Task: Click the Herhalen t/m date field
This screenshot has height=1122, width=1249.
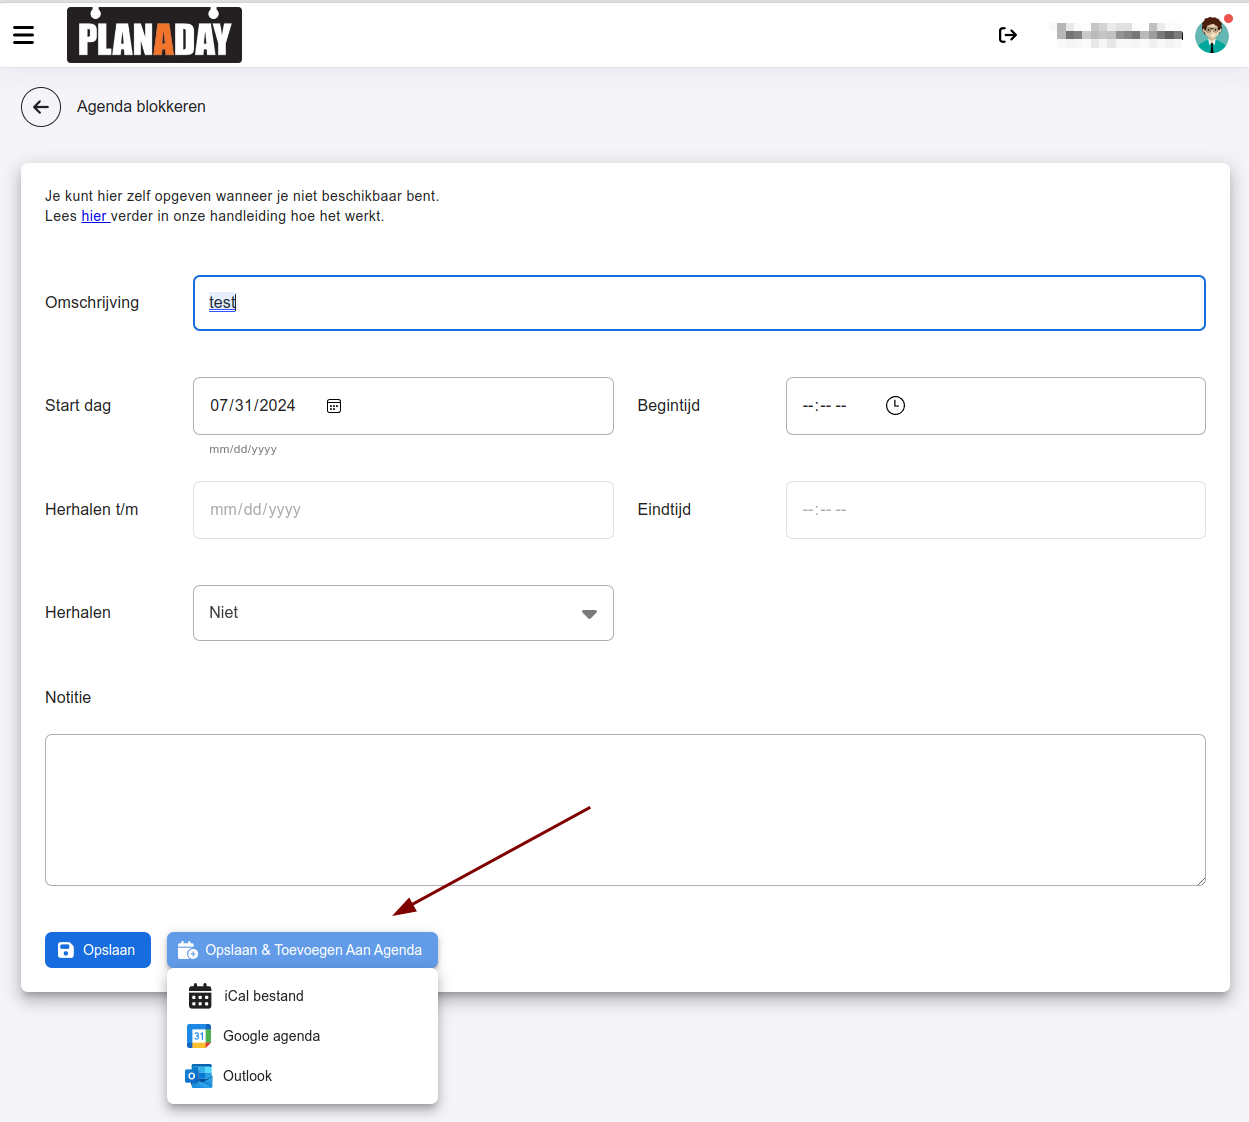Action: (403, 510)
